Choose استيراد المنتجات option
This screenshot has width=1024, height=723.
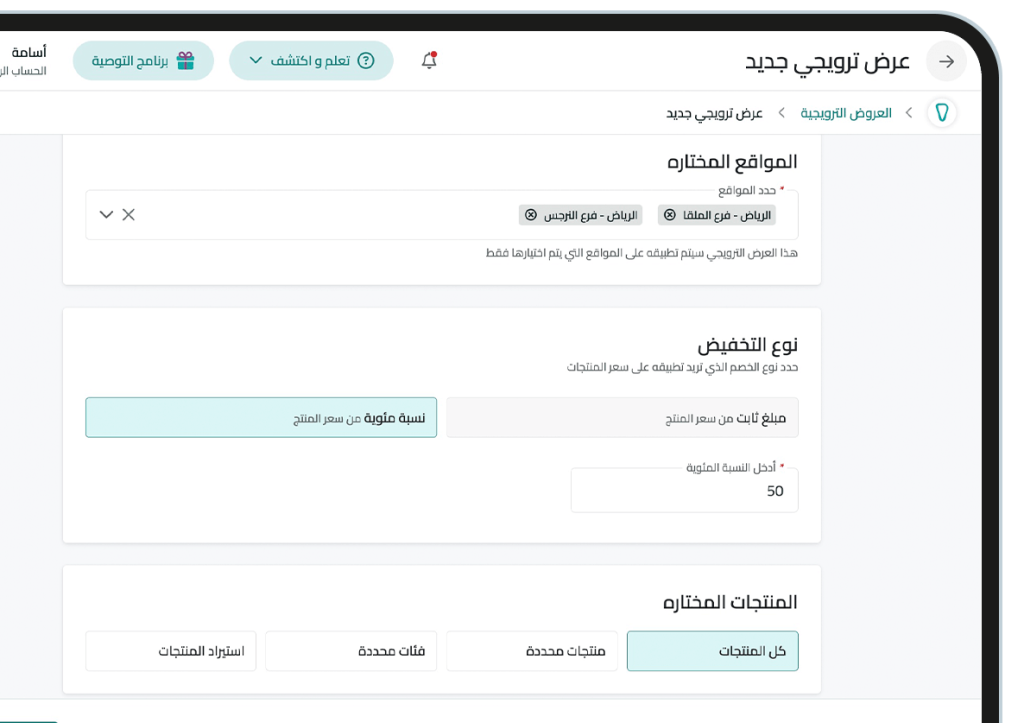pos(170,650)
